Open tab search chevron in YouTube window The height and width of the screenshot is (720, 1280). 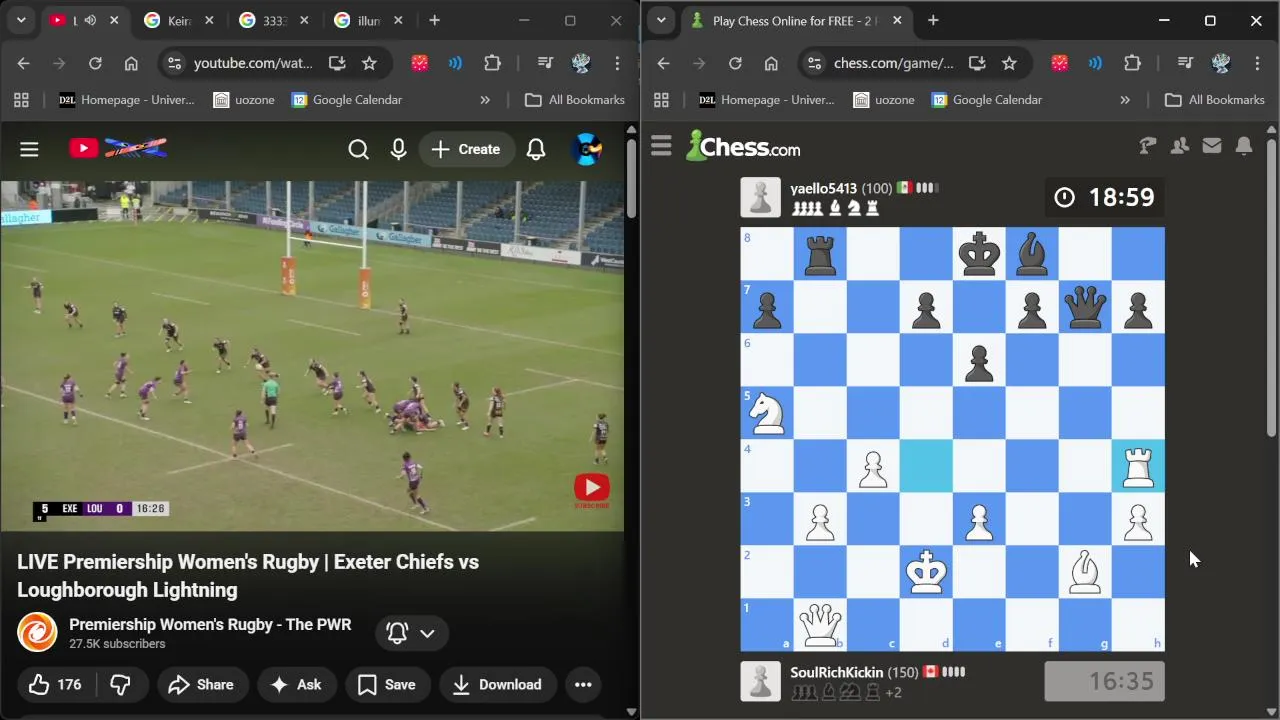[21, 20]
